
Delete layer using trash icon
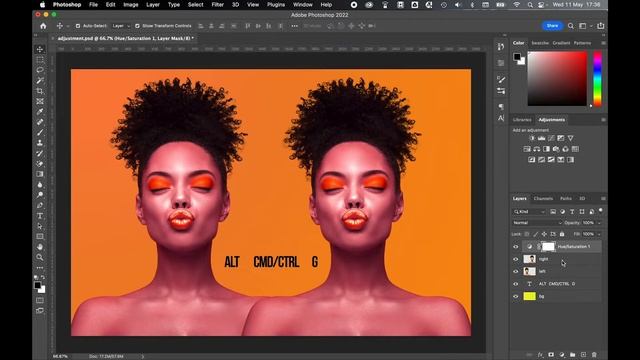pyautogui.click(x=594, y=355)
